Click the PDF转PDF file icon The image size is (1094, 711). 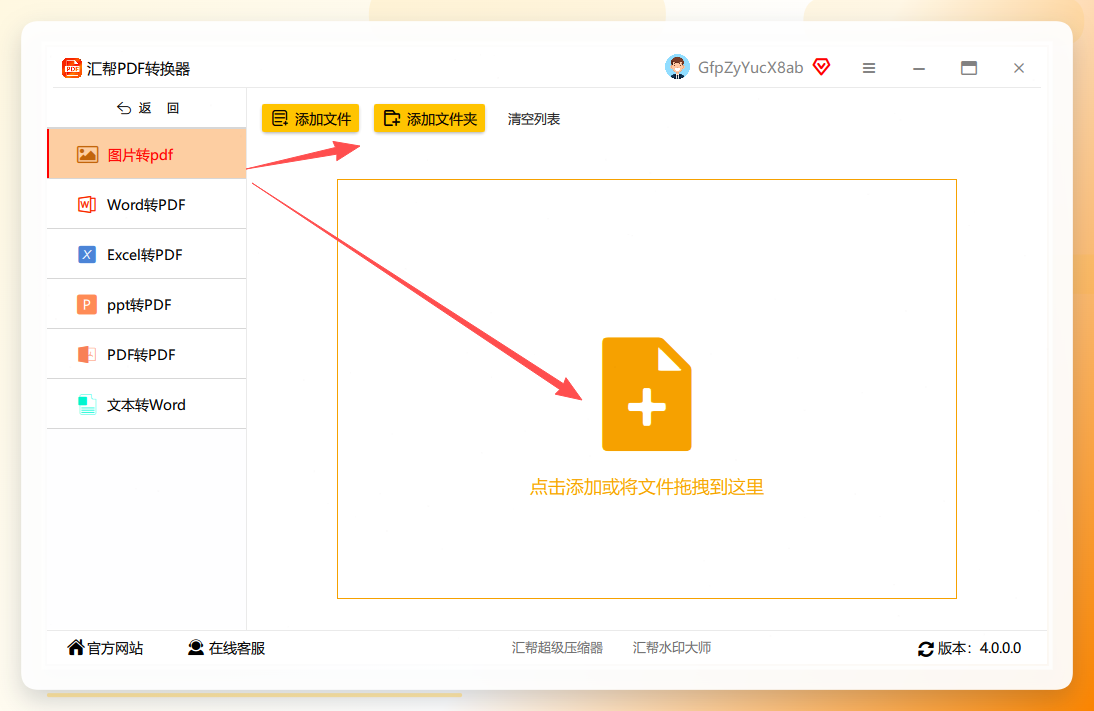click(87, 354)
